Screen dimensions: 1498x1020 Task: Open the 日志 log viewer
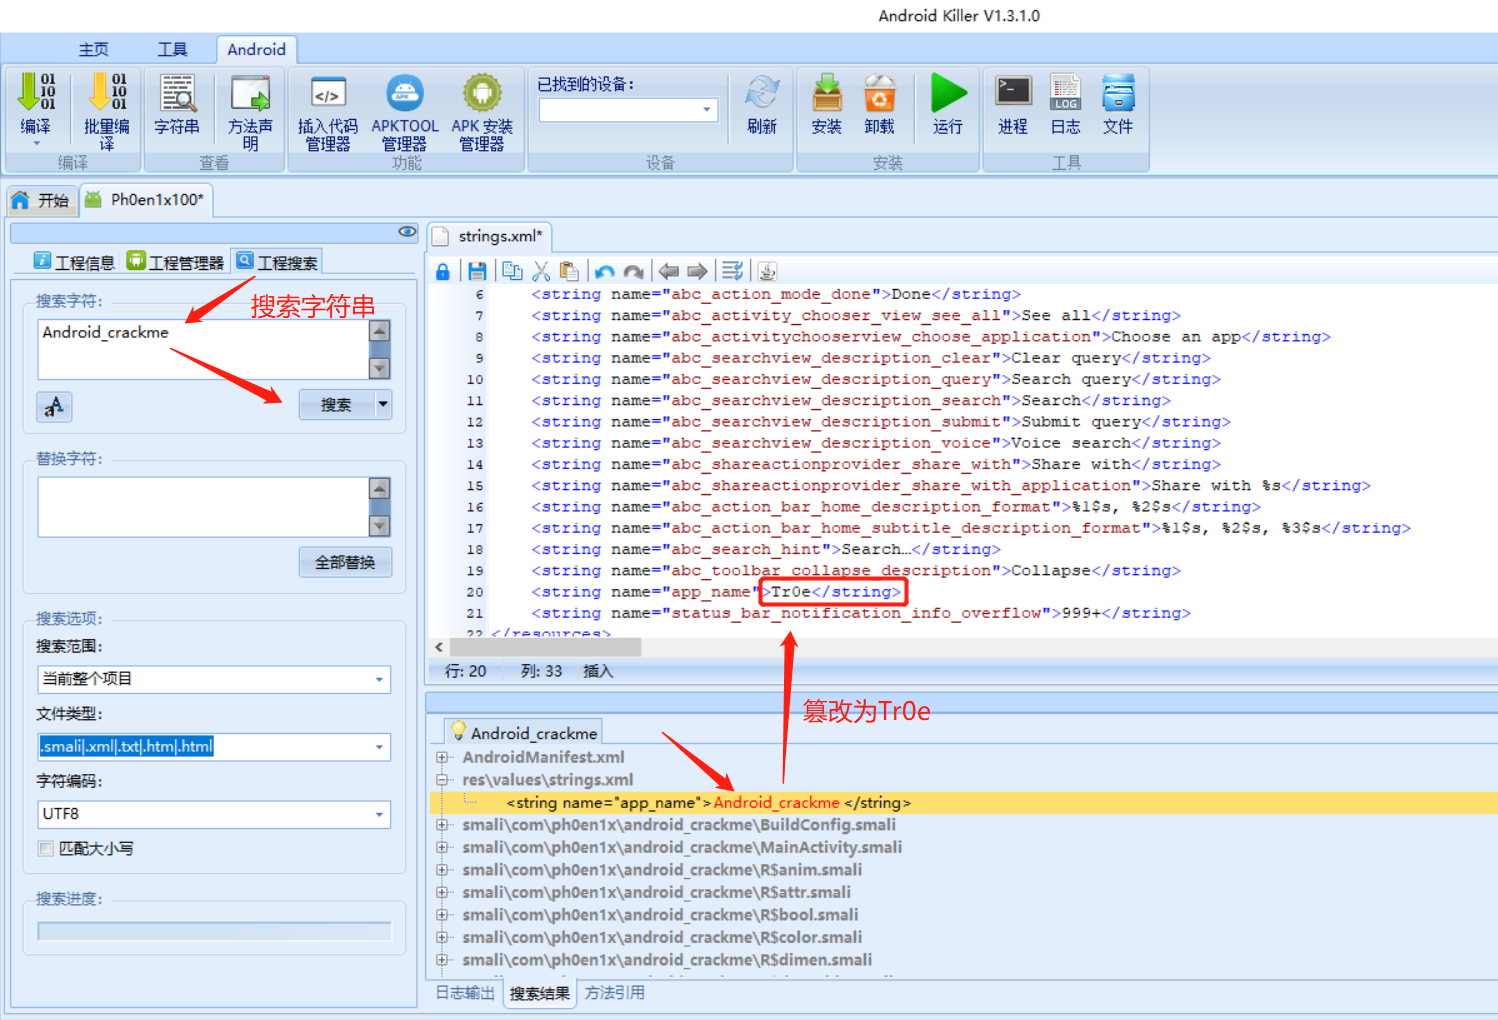[x=1066, y=103]
